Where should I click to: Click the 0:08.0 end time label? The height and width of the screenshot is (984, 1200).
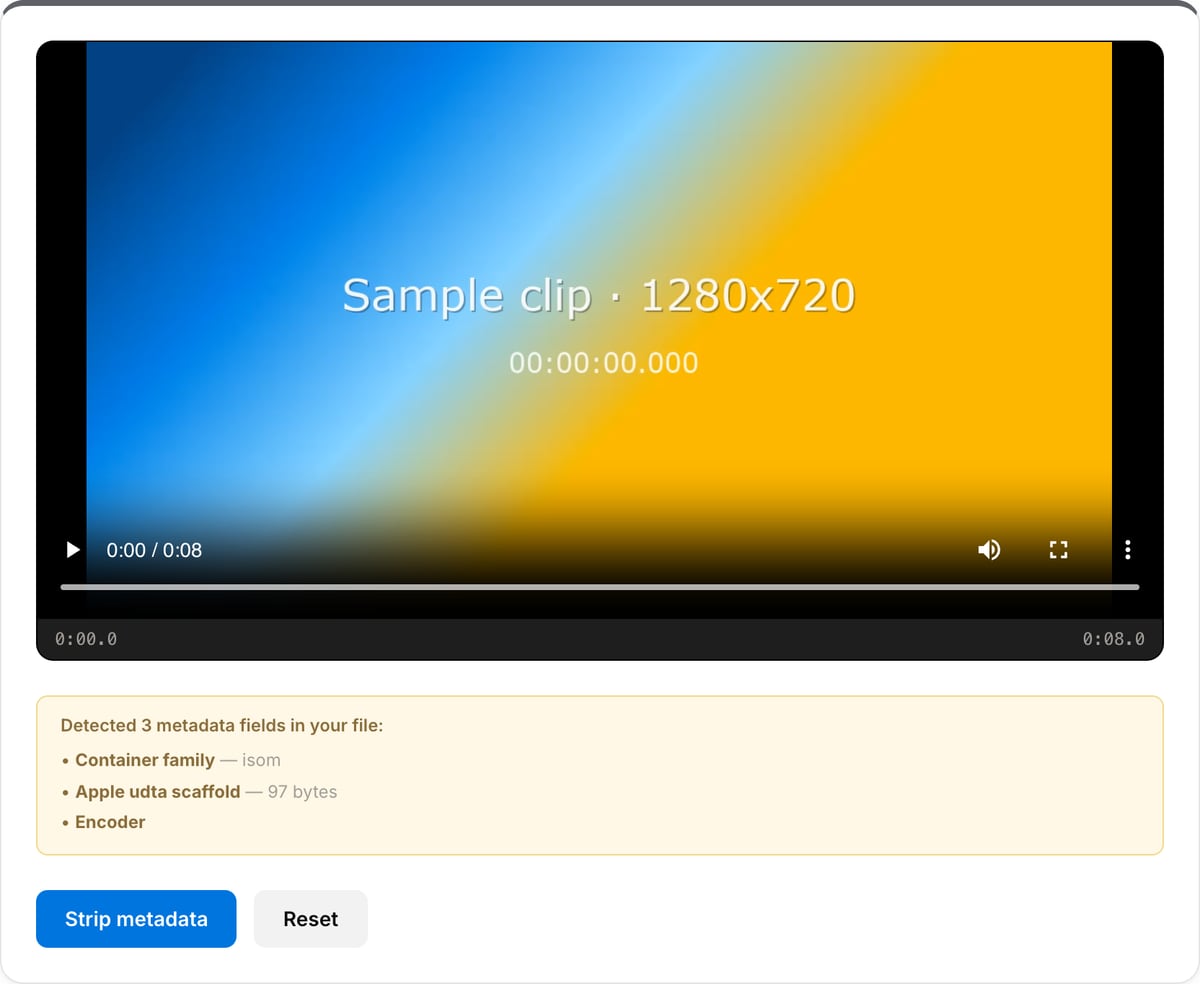[x=1114, y=639]
